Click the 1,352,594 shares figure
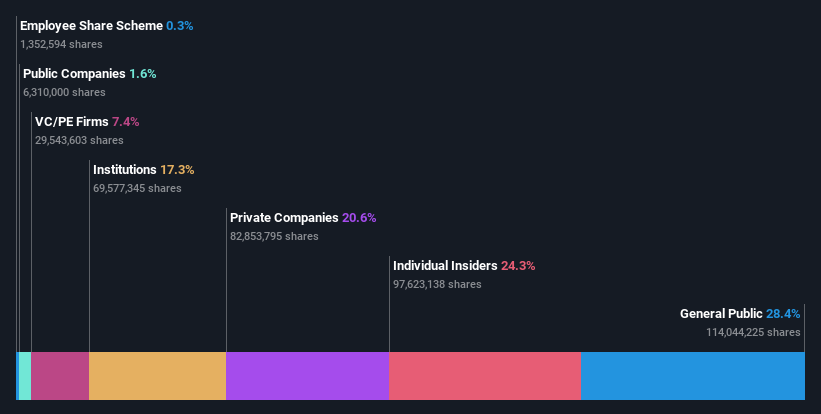 pos(61,44)
